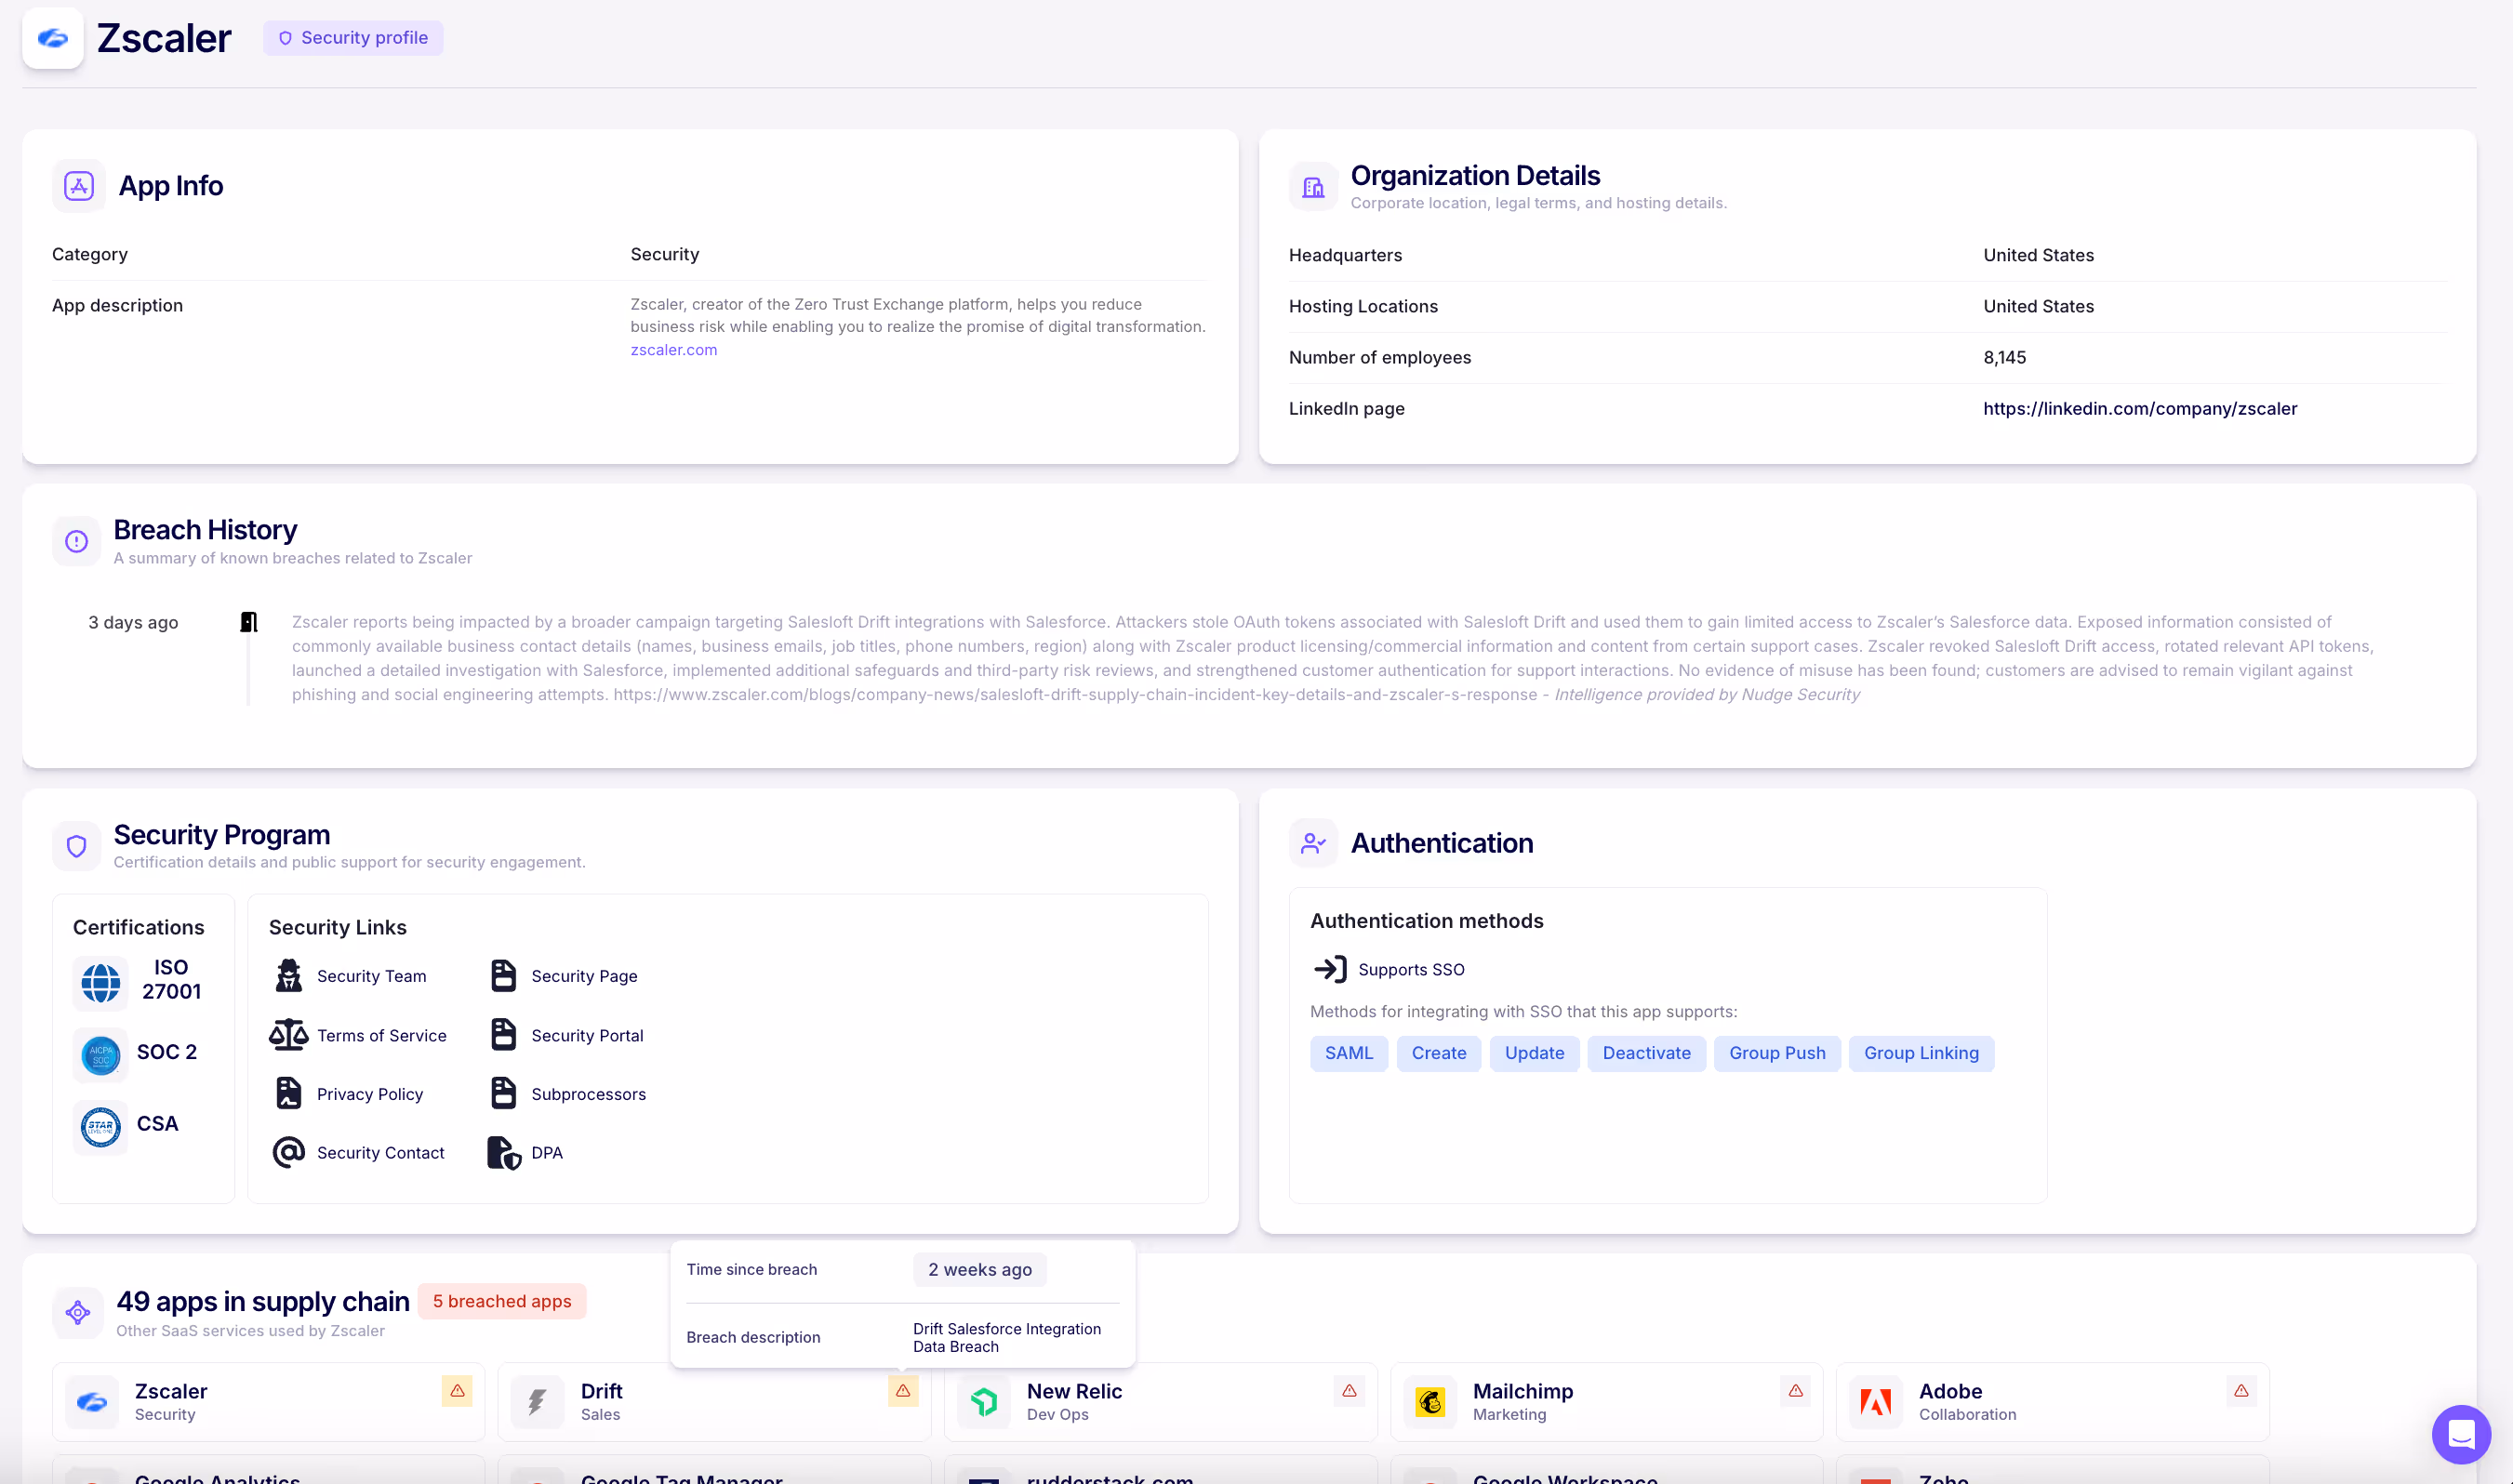The height and width of the screenshot is (1484, 2513).
Task: Open the chat support bubble
Action: pyautogui.click(x=2461, y=1435)
